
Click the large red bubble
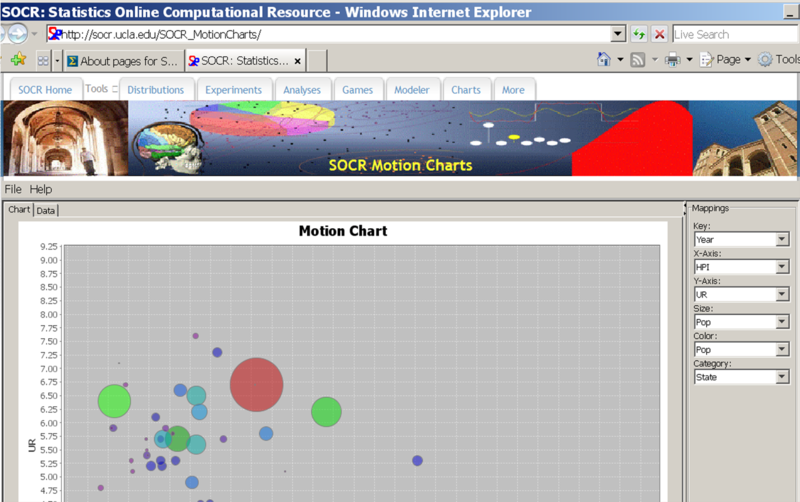[257, 385]
